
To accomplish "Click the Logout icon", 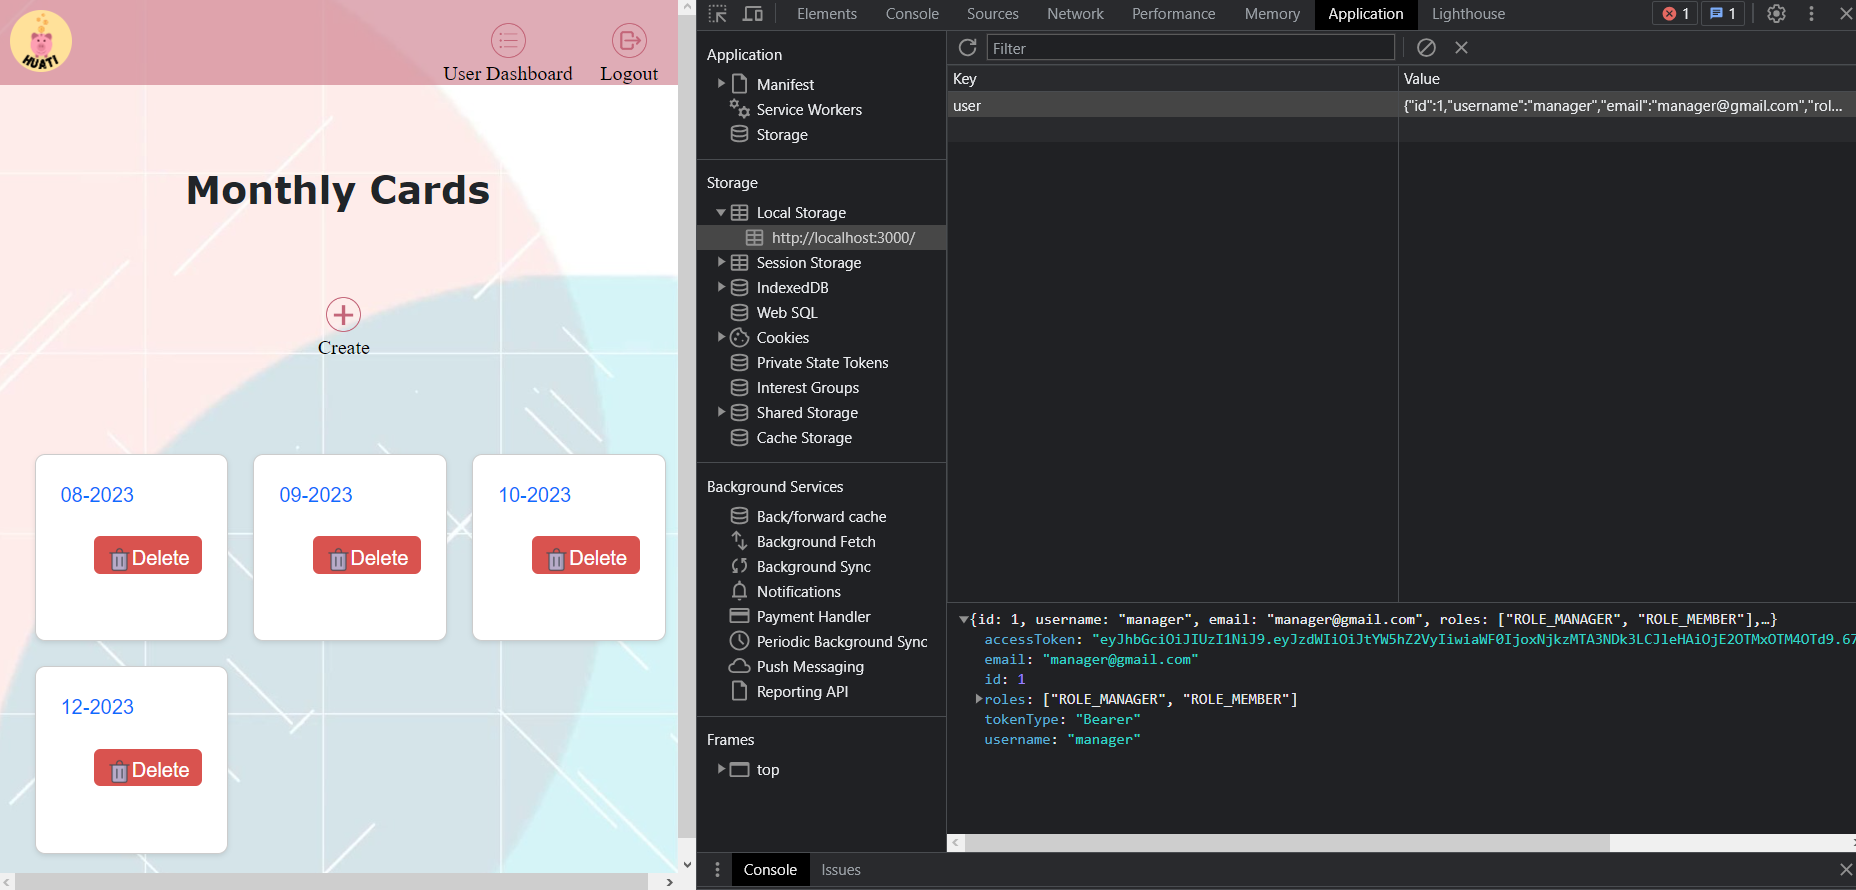I will point(629,40).
